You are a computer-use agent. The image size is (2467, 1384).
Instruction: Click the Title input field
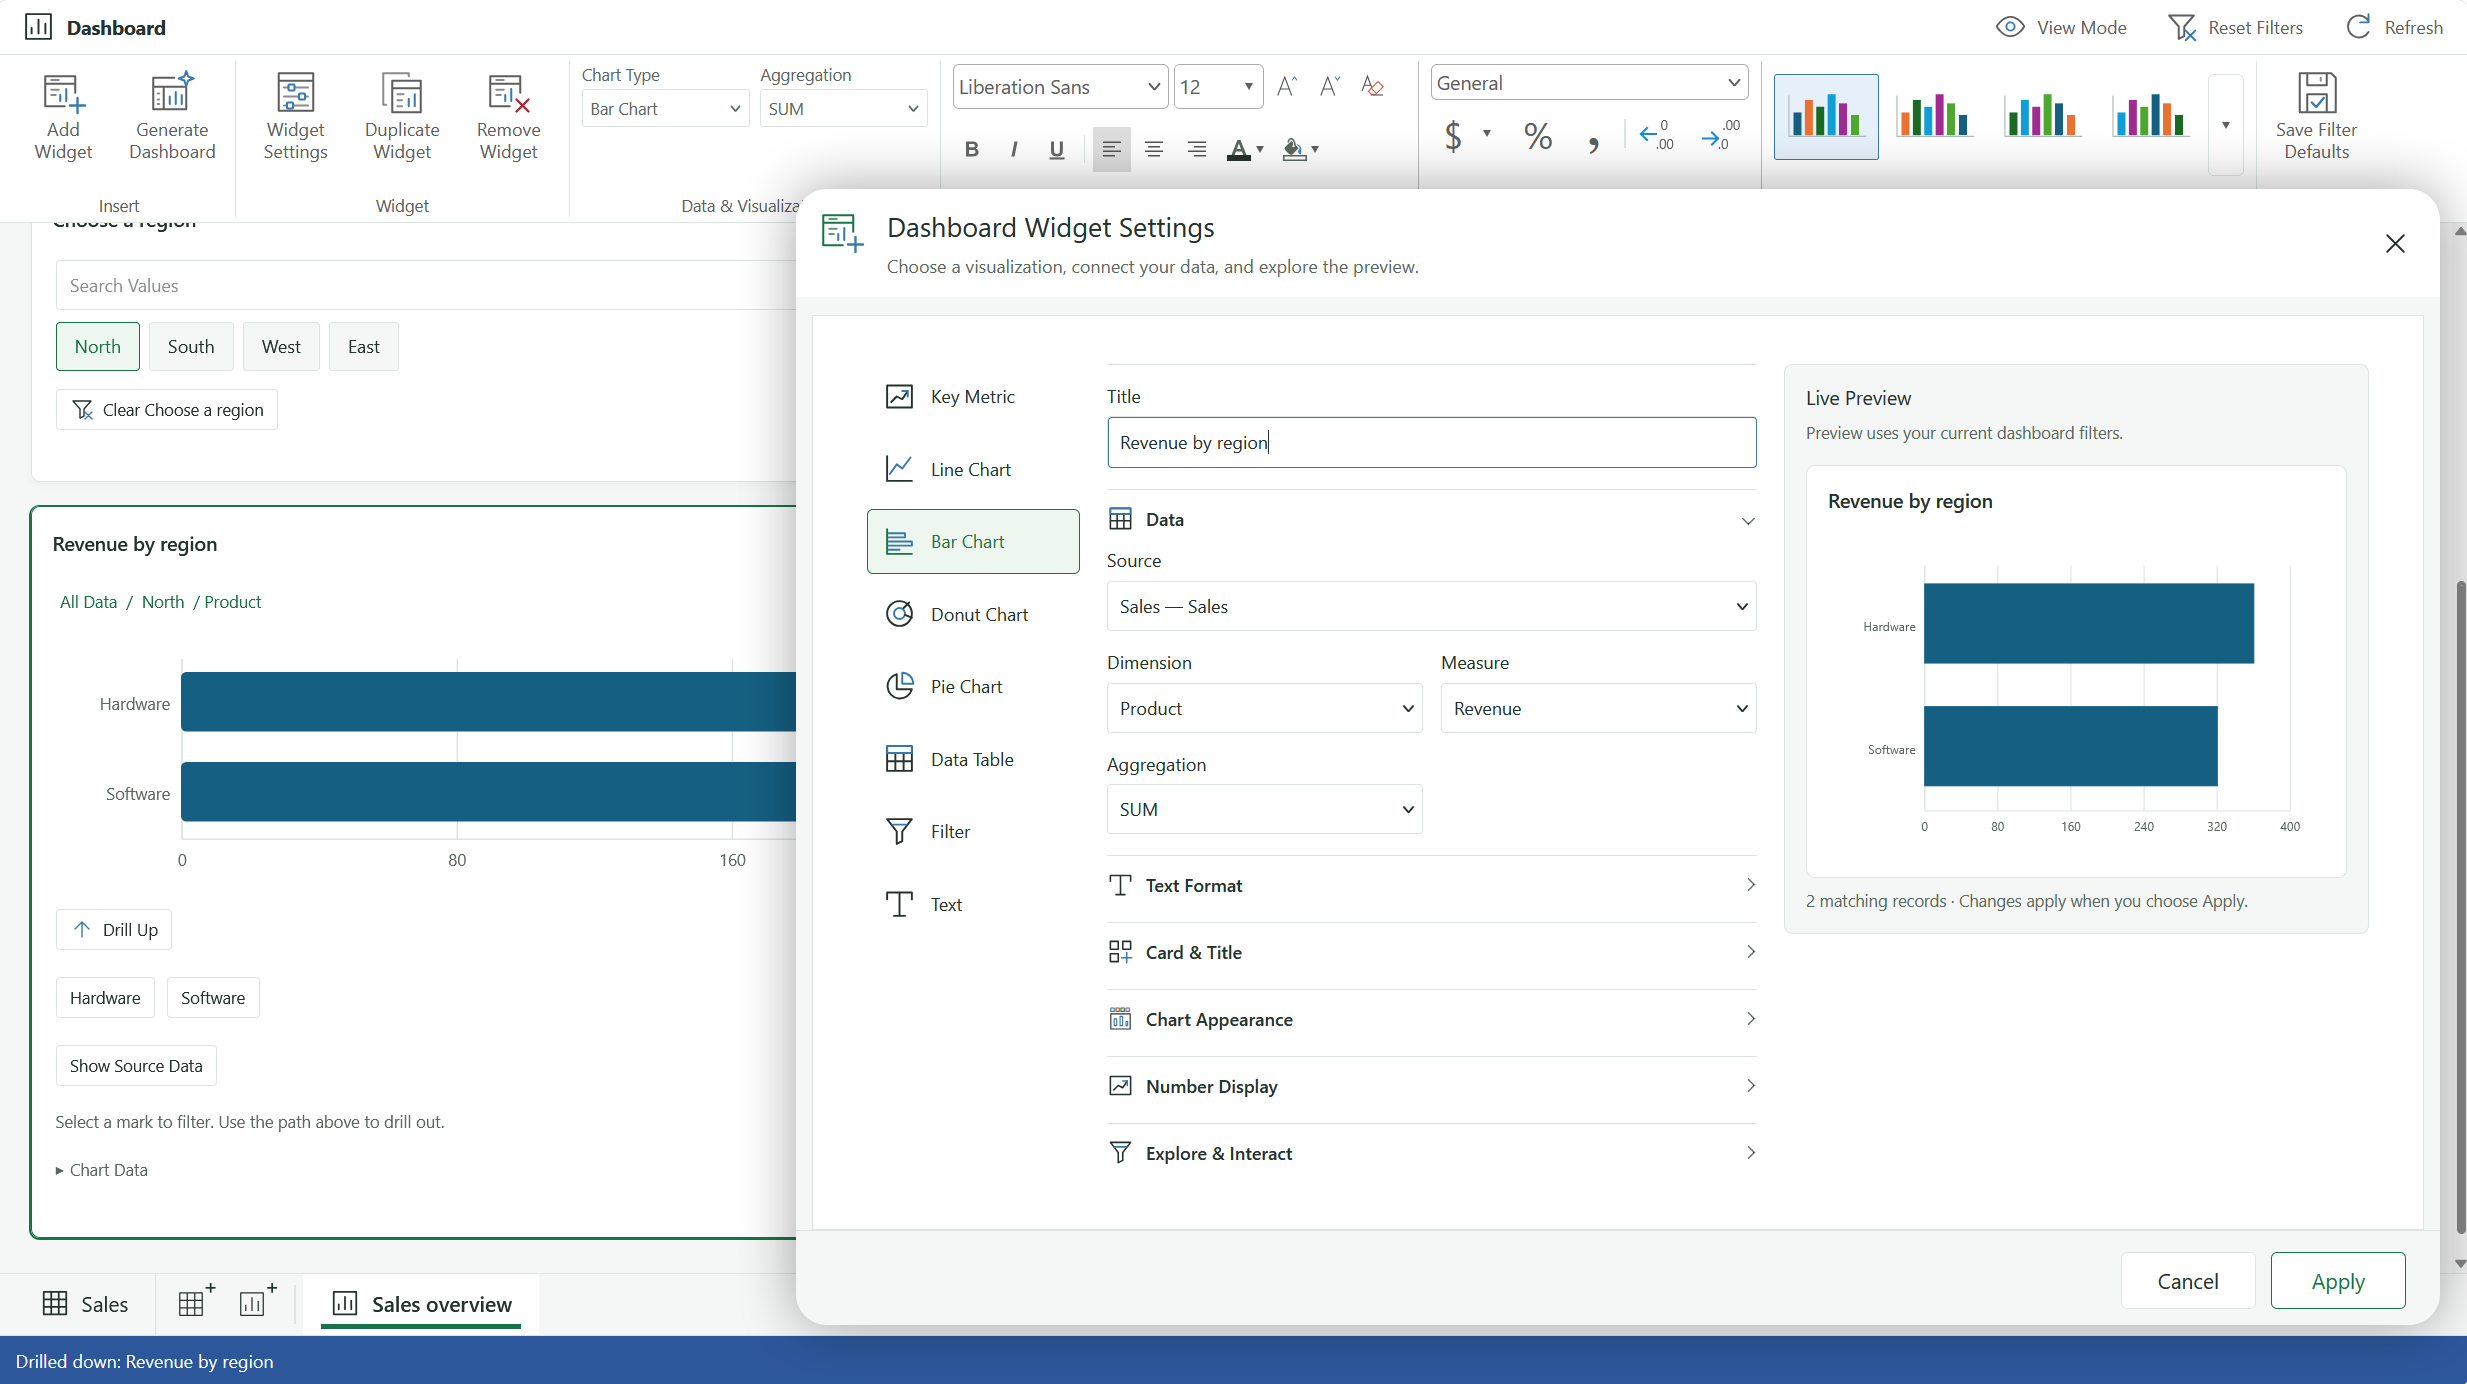pos(1431,442)
